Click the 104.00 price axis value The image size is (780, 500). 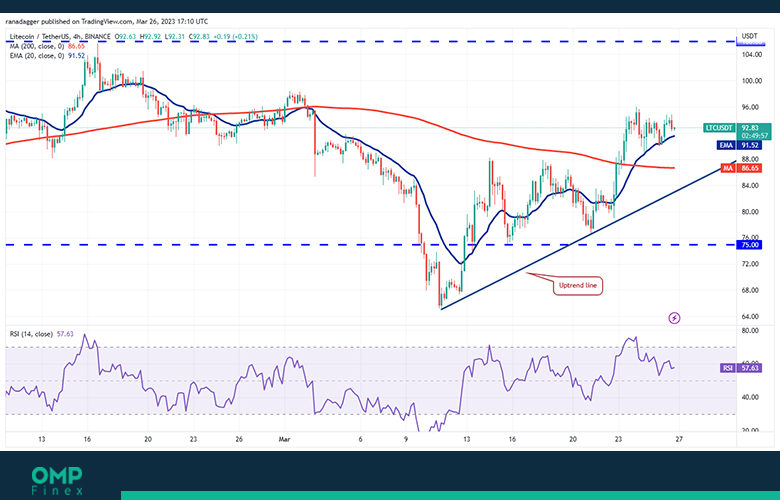click(x=751, y=55)
